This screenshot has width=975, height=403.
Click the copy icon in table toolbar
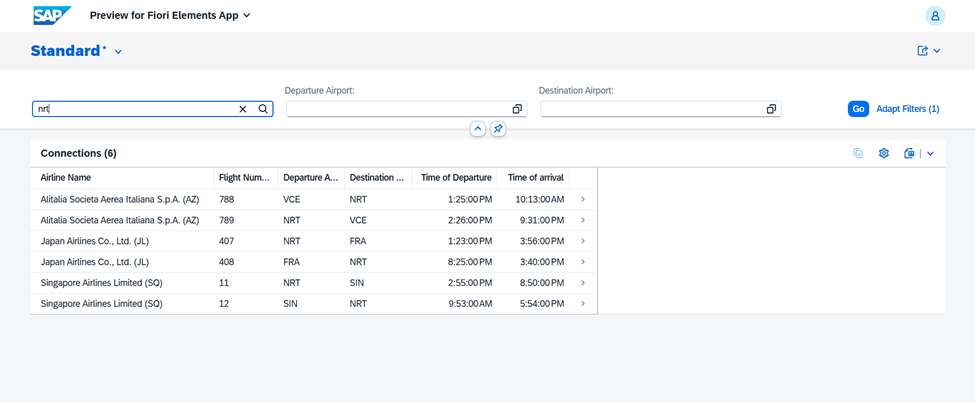(x=858, y=154)
